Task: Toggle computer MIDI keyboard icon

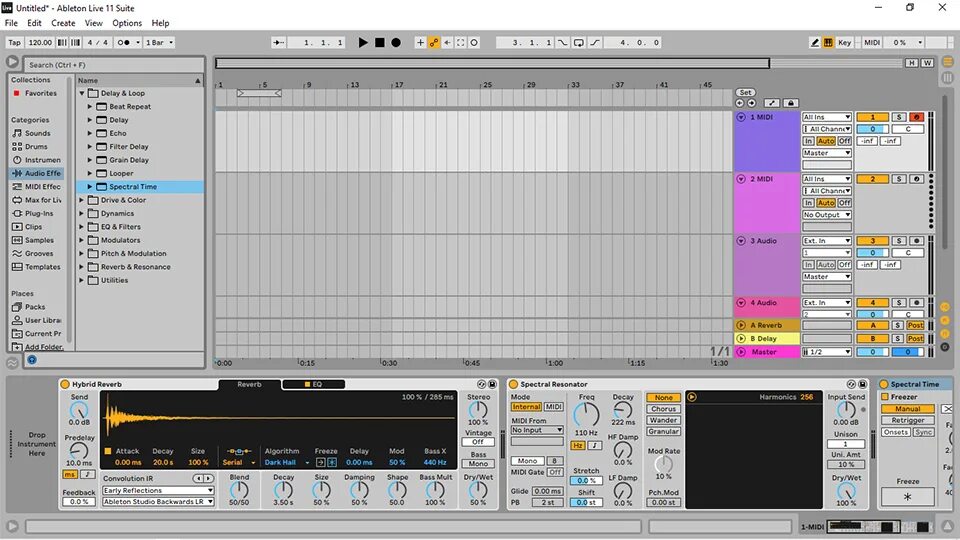Action: coord(828,42)
